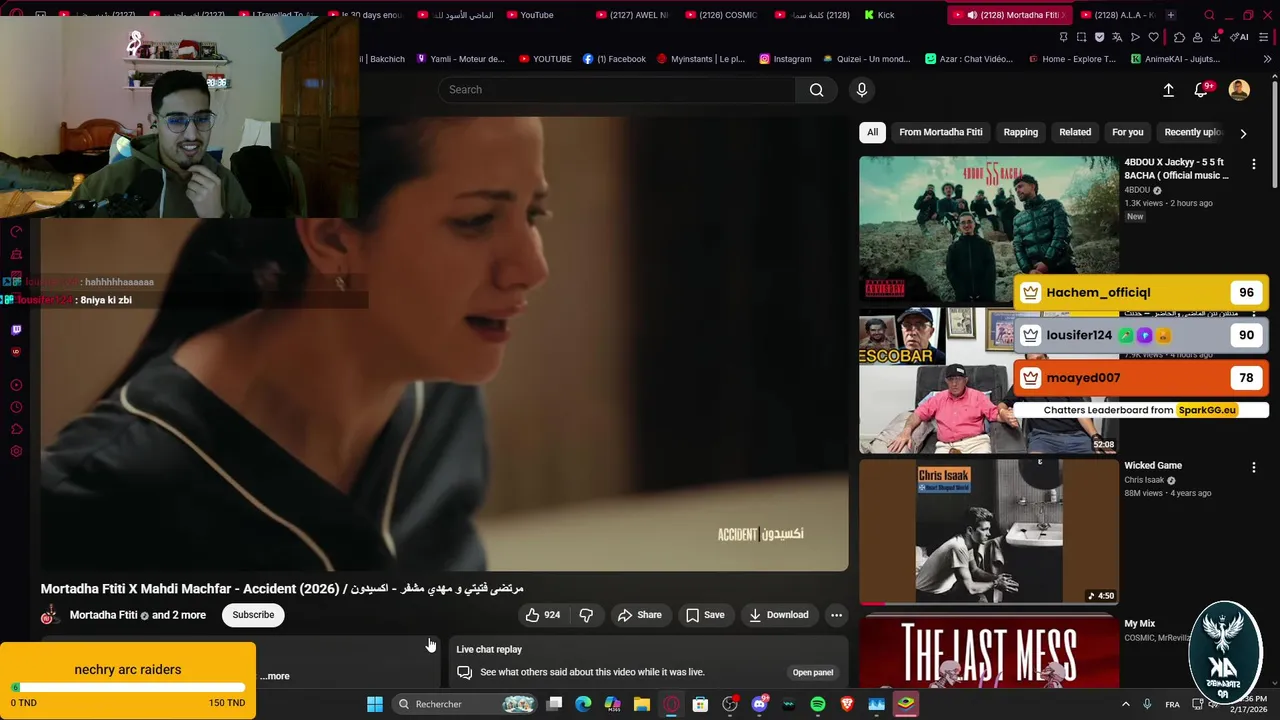Show hidden system tray icons
This screenshot has height=720, width=1280.
pyautogui.click(x=1125, y=704)
